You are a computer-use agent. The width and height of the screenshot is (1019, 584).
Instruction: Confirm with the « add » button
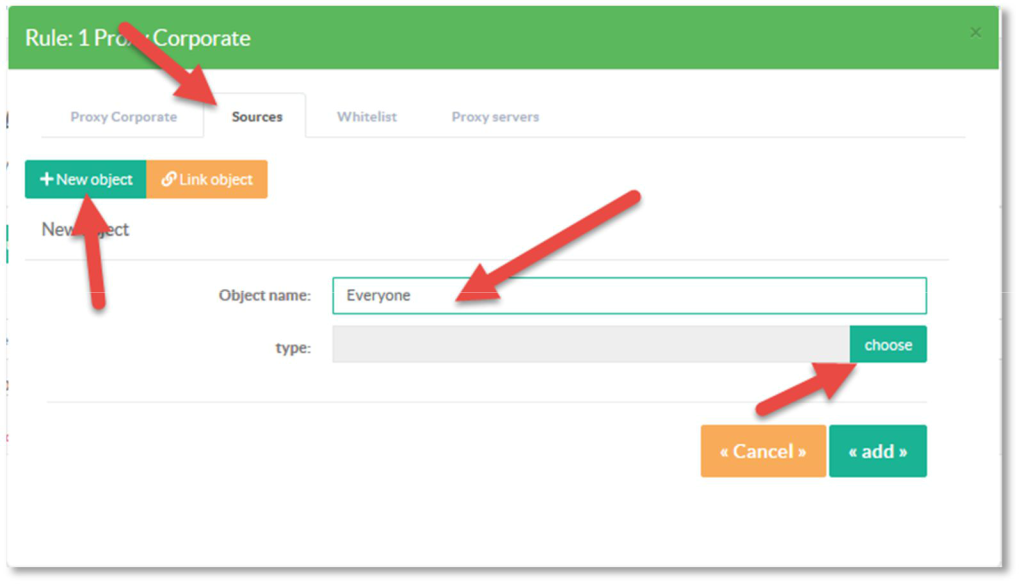[878, 452]
